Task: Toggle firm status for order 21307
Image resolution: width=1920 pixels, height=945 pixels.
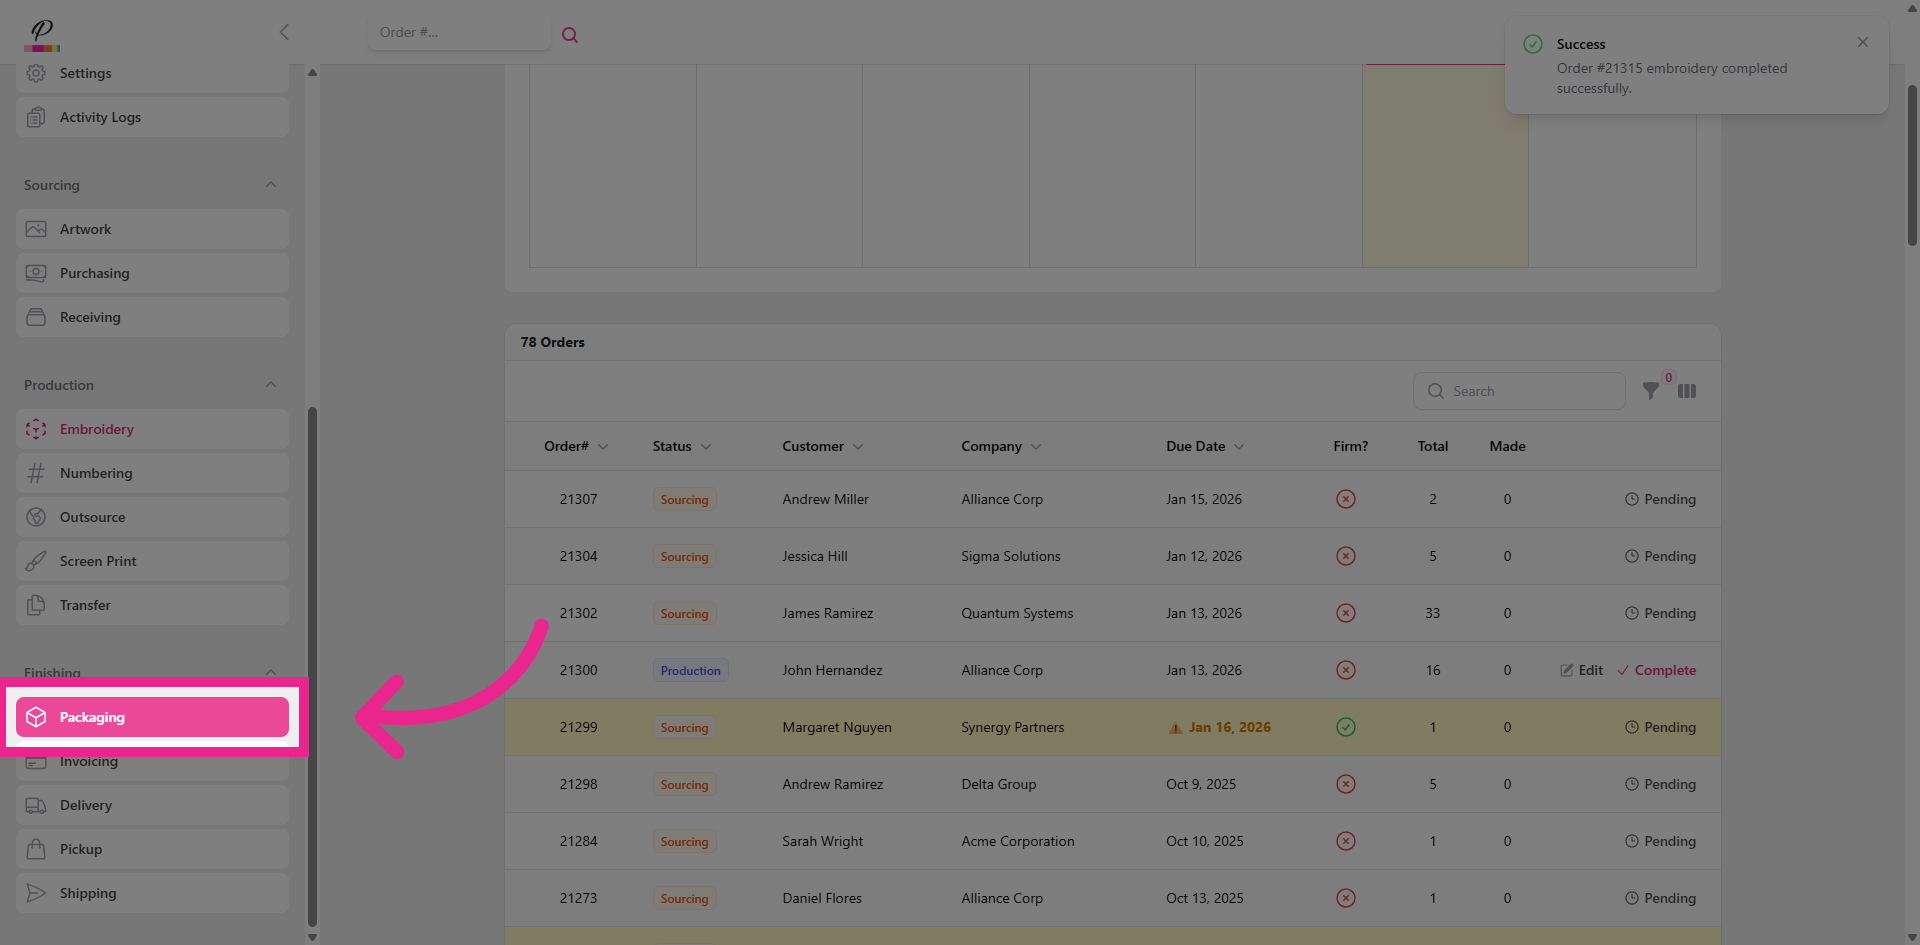Action: click(x=1346, y=499)
